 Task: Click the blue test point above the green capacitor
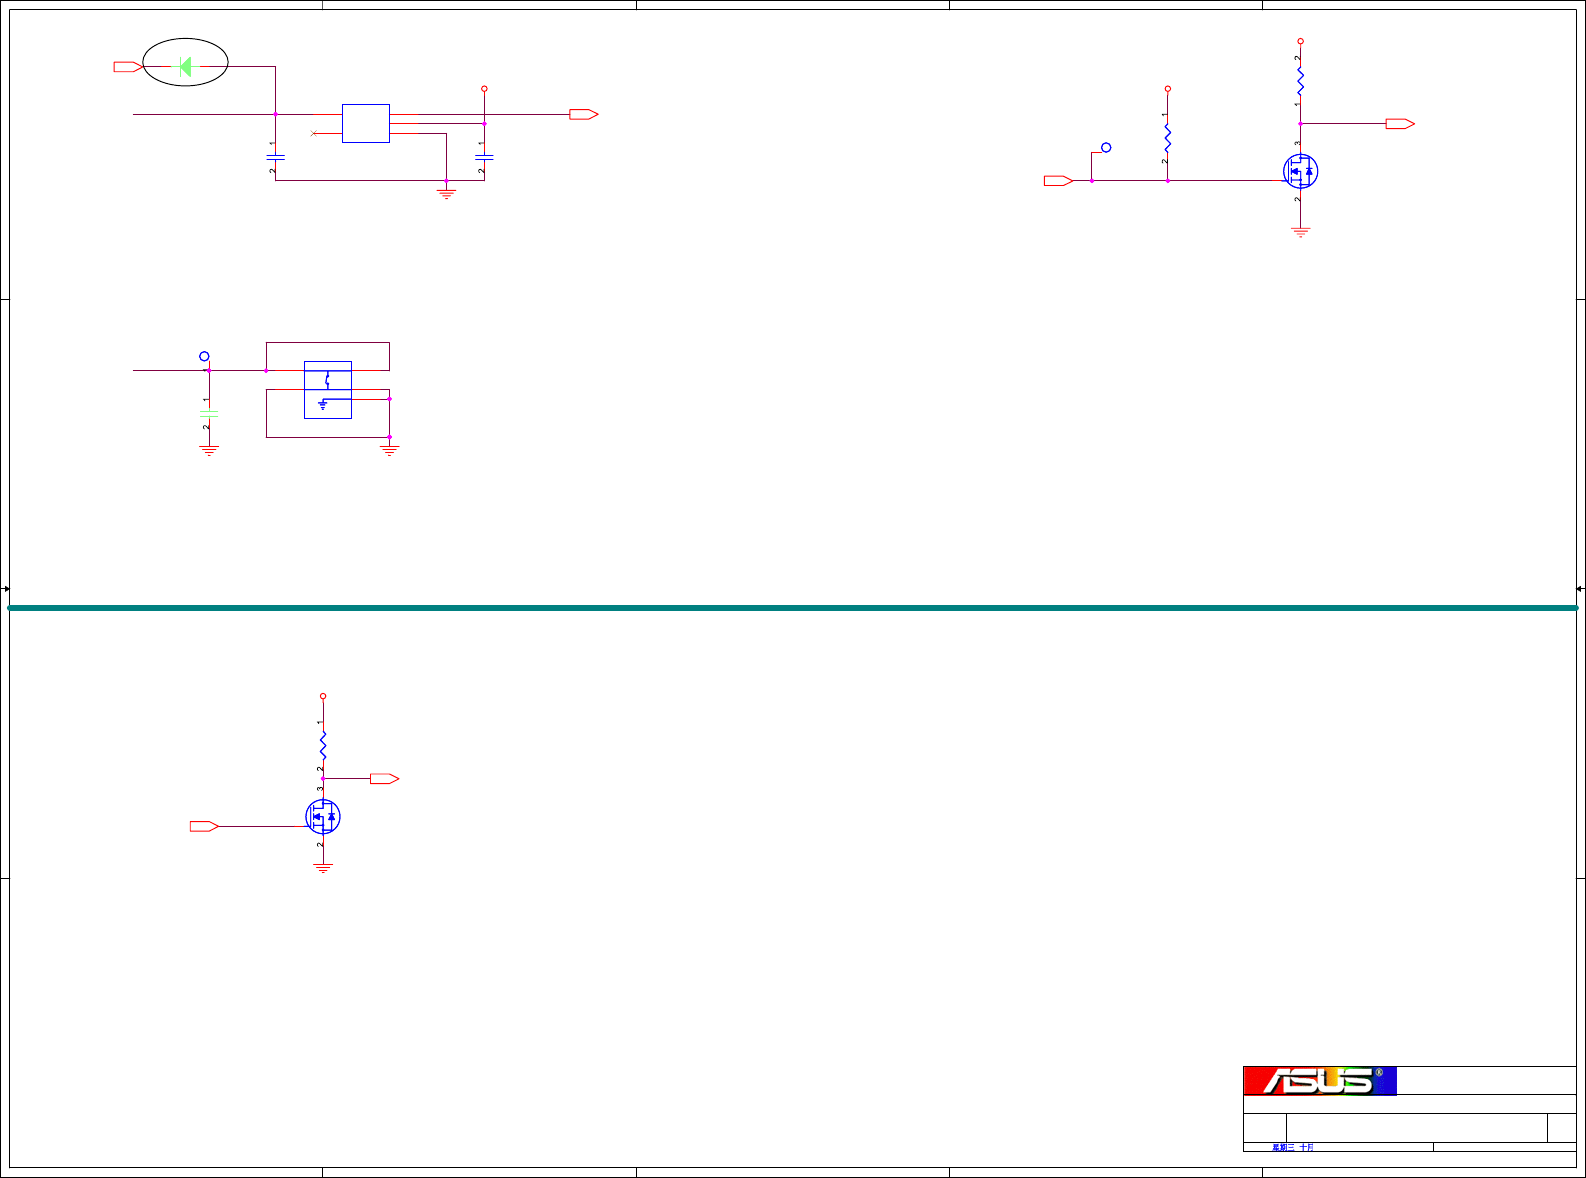pos(204,356)
